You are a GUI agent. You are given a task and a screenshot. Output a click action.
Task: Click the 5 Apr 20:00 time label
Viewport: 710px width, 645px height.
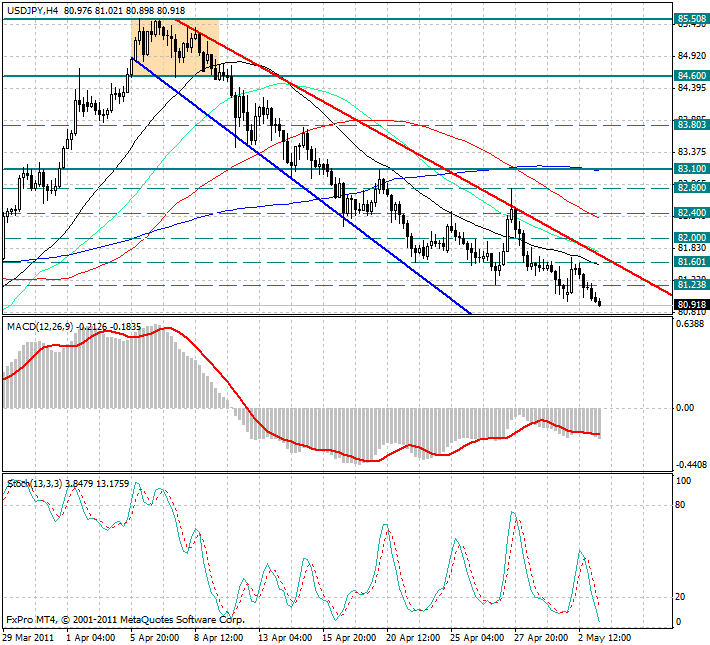pos(155,637)
